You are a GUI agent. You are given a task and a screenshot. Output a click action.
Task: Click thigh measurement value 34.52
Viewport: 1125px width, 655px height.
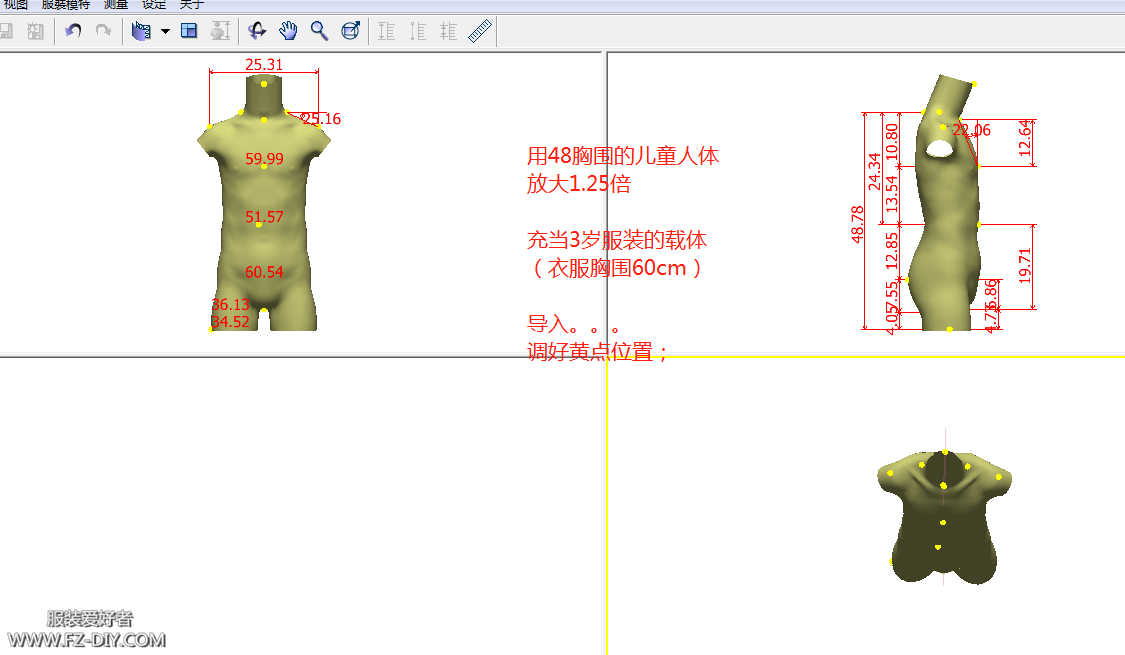click(x=230, y=322)
